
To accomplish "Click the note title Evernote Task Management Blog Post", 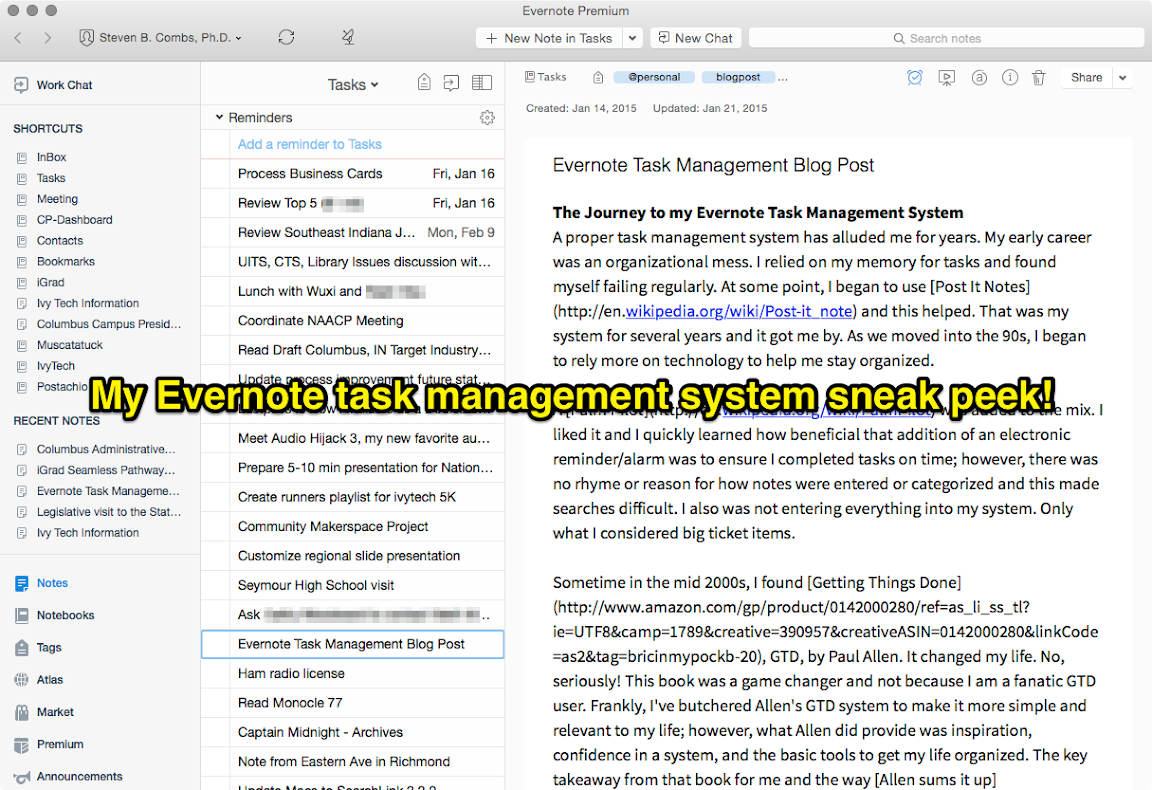I will click(713, 165).
